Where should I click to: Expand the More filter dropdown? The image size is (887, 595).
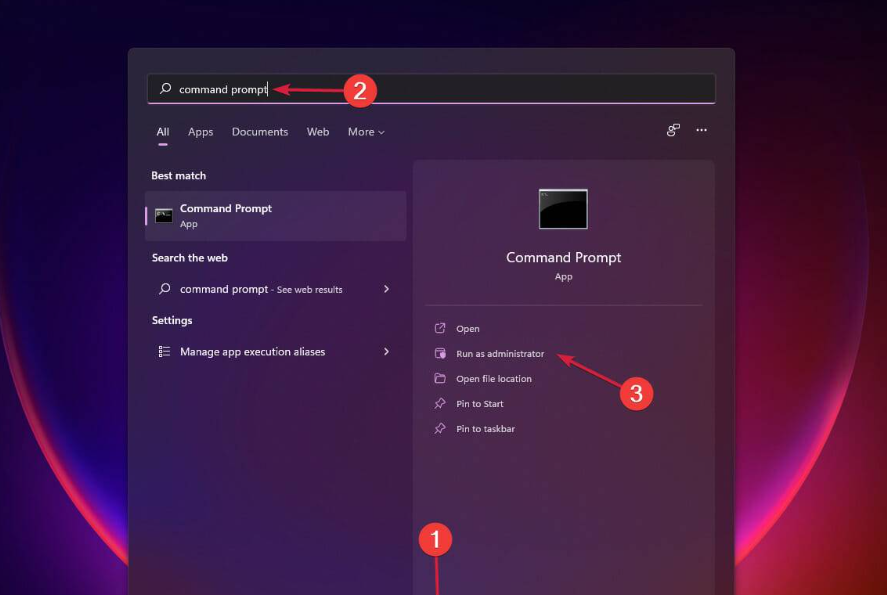point(366,132)
